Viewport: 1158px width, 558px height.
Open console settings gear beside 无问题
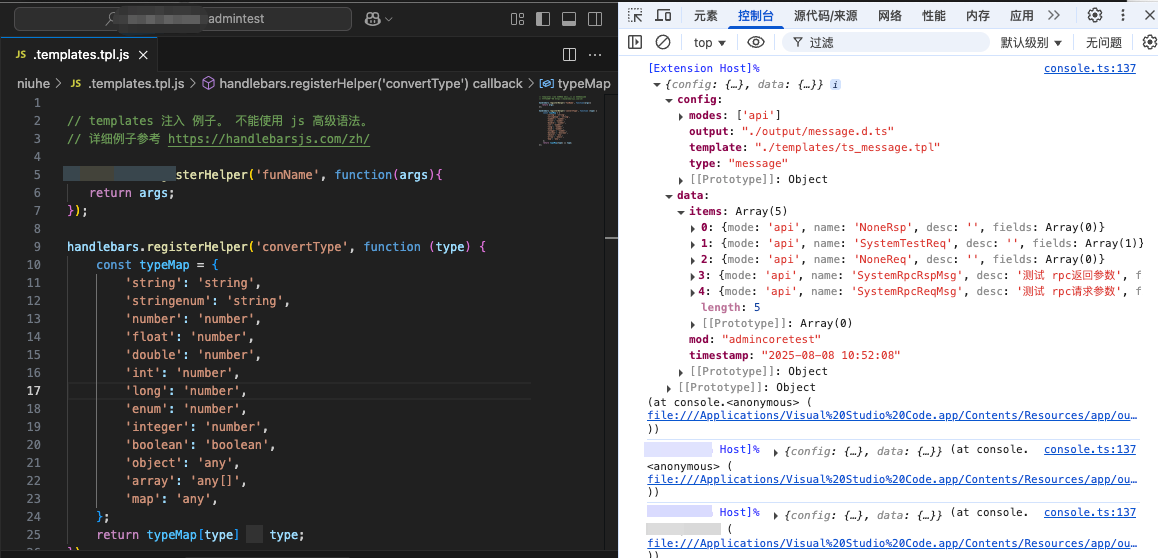coord(1149,42)
